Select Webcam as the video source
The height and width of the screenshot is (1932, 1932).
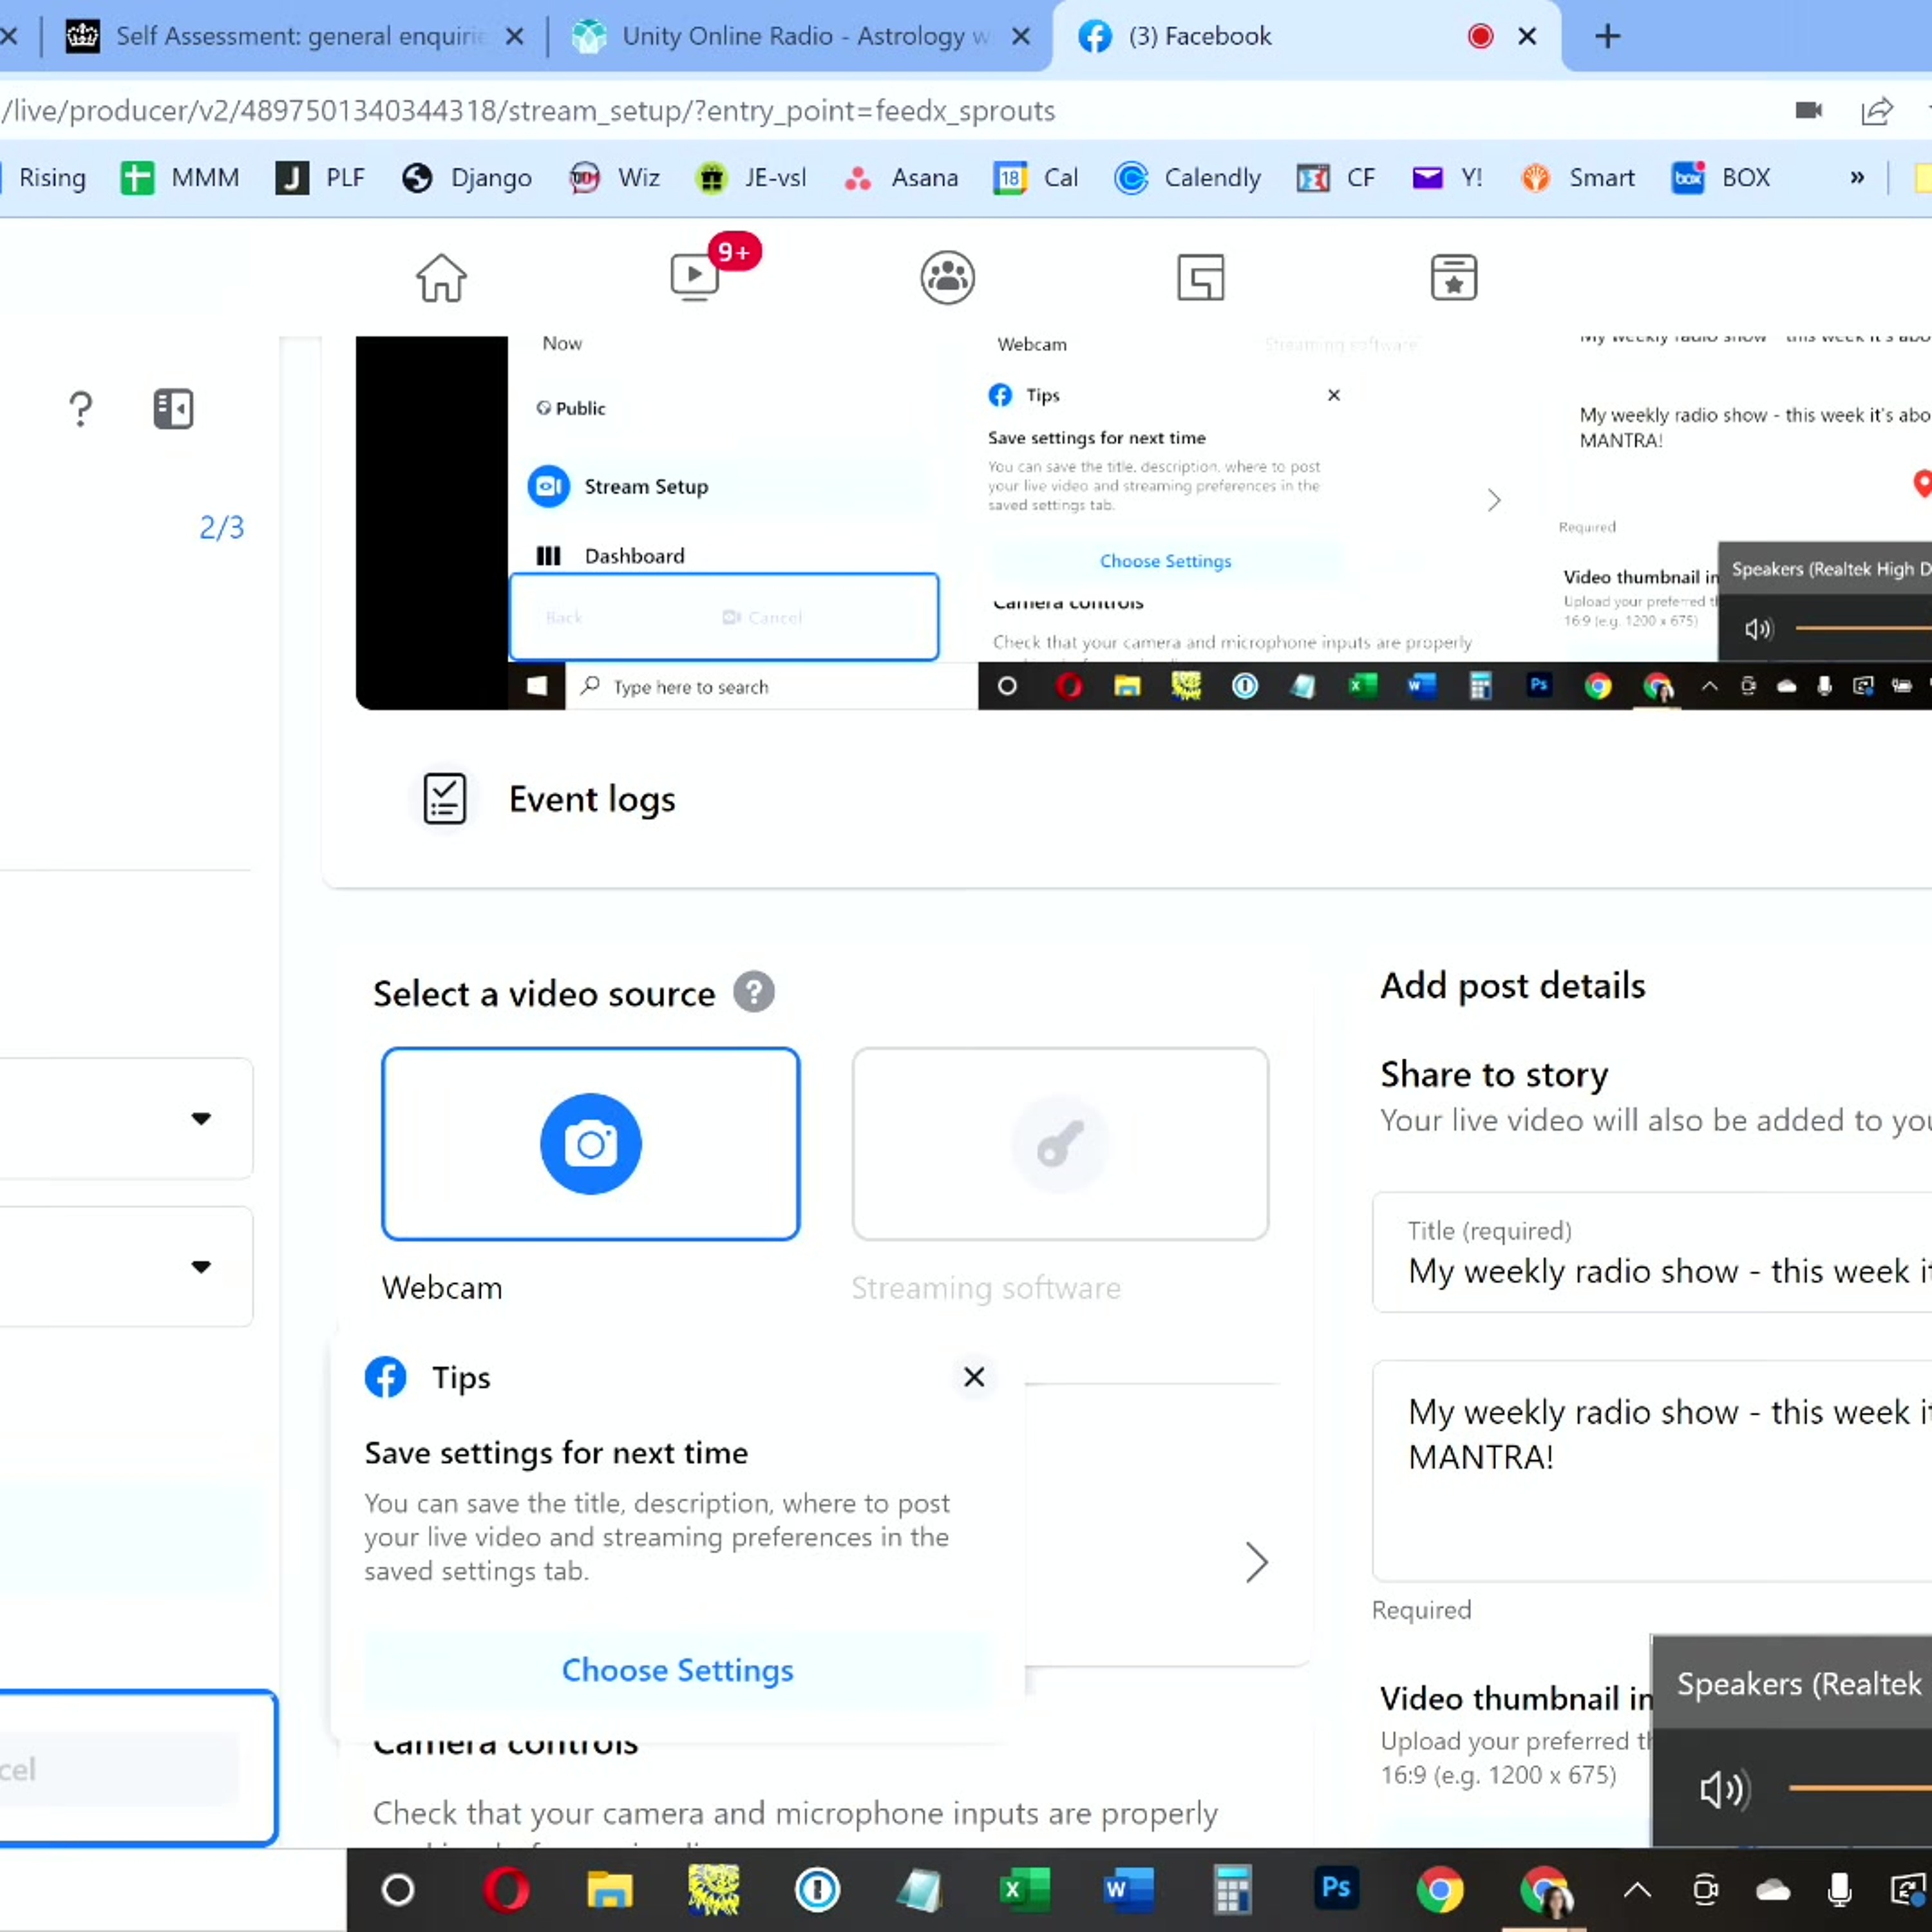click(590, 1143)
